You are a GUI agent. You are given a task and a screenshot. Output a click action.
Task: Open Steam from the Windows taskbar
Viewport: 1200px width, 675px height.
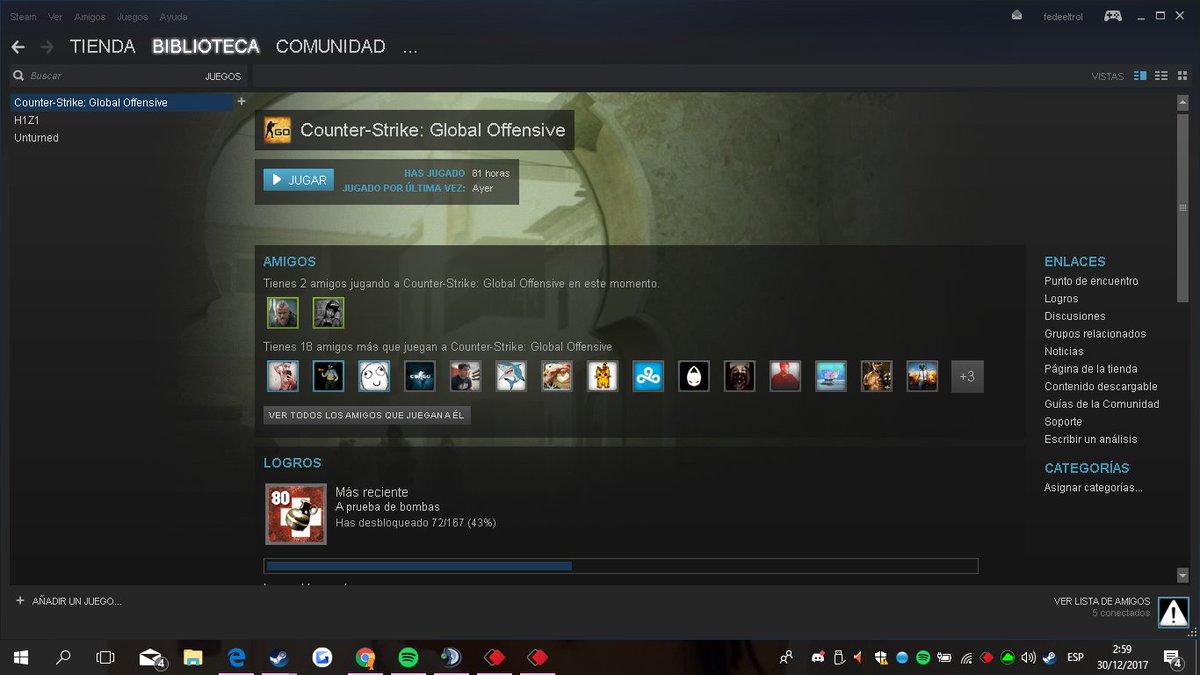point(277,657)
